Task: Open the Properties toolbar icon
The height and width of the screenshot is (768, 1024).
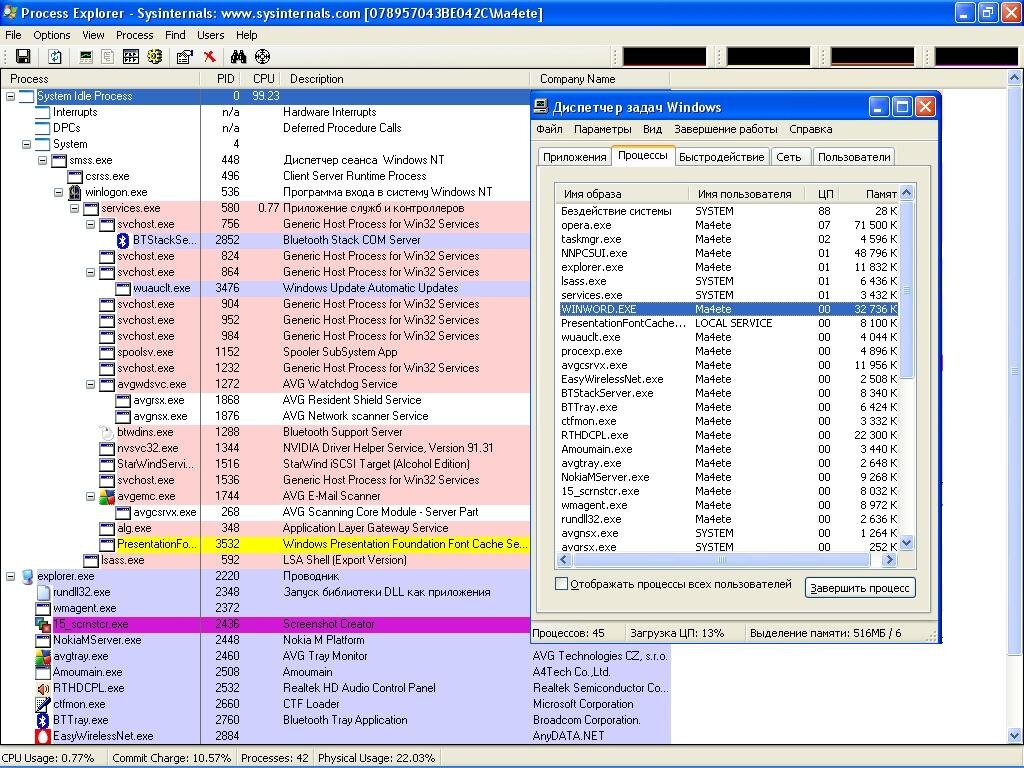Action: pyautogui.click(x=185, y=57)
